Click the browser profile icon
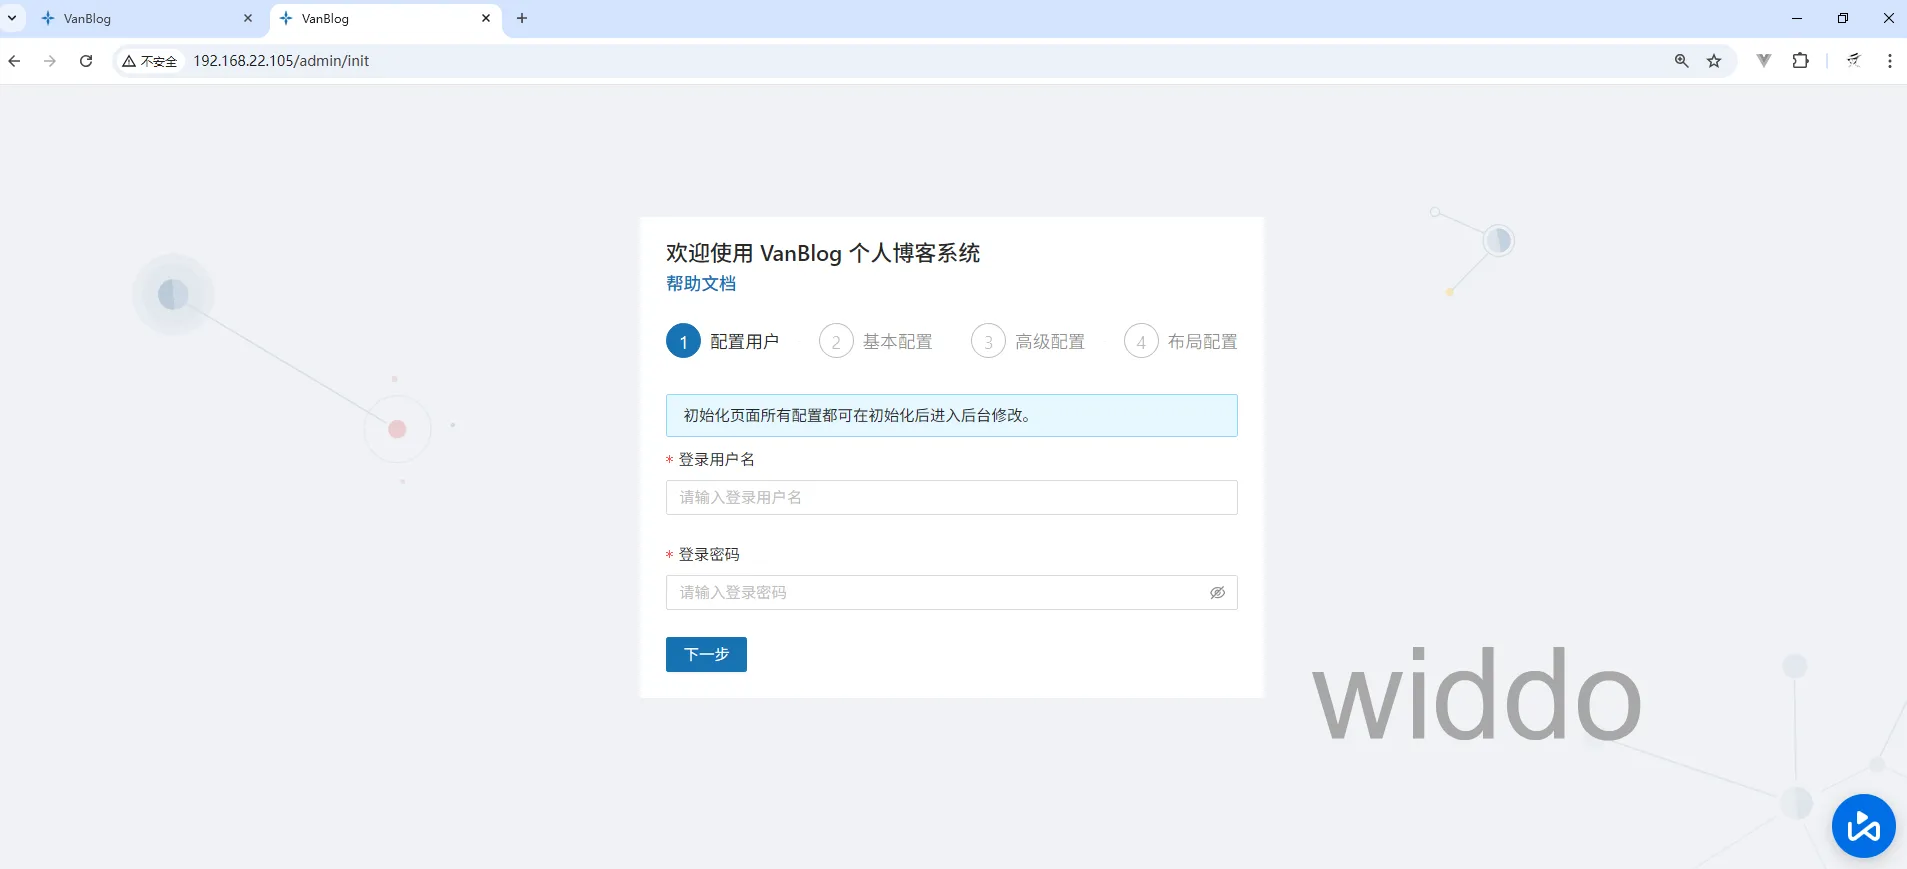The image size is (1907, 869). 1853,61
